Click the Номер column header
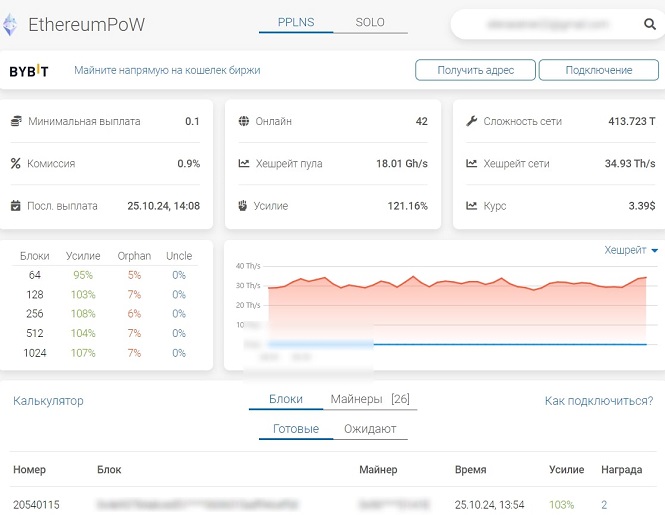The height and width of the screenshot is (515, 665). pos(29,470)
